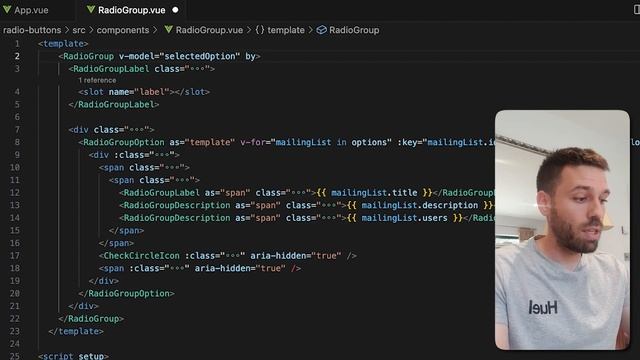This screenshot has height=360, width=640.
Task: Click closing '</RadioGroupOption>' tag
Action: click(127, 293)
